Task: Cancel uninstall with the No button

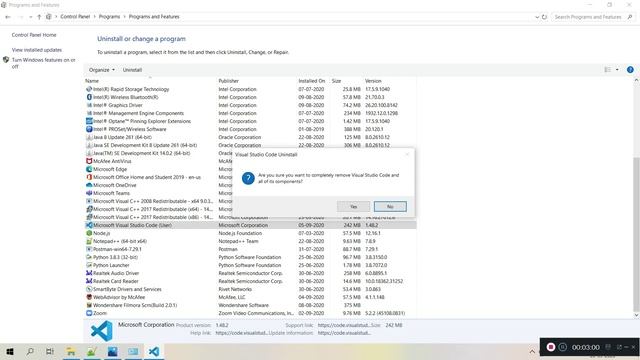Action: (x=390, y=207)
